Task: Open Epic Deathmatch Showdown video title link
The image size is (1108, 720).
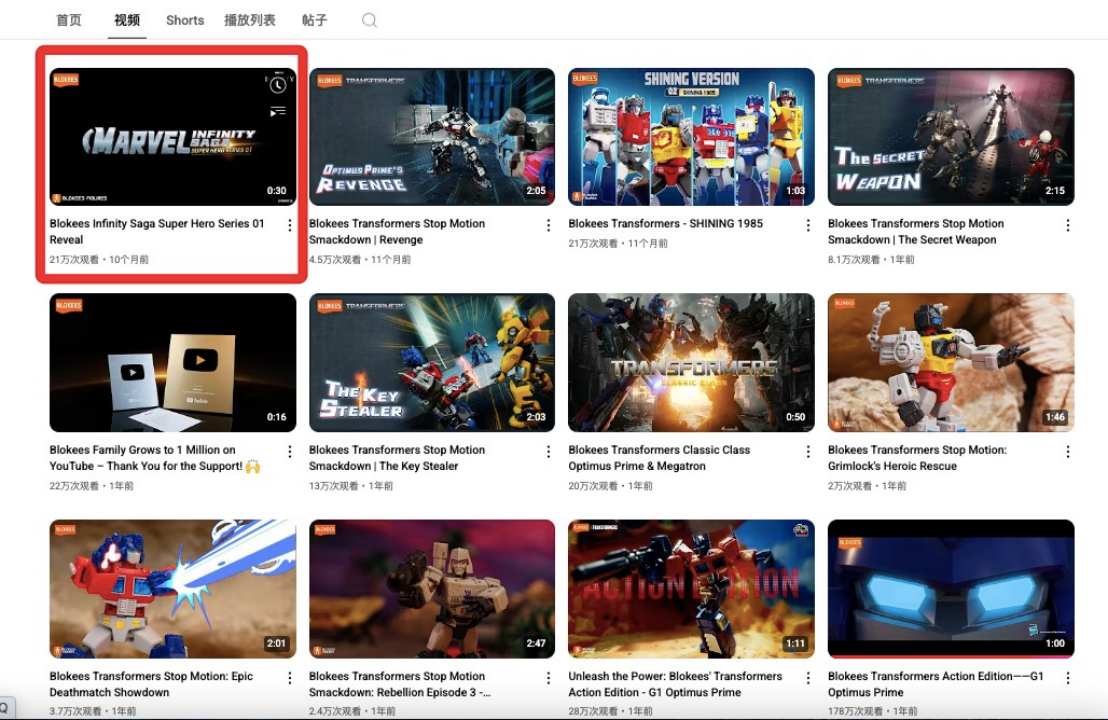Action: 151,684
